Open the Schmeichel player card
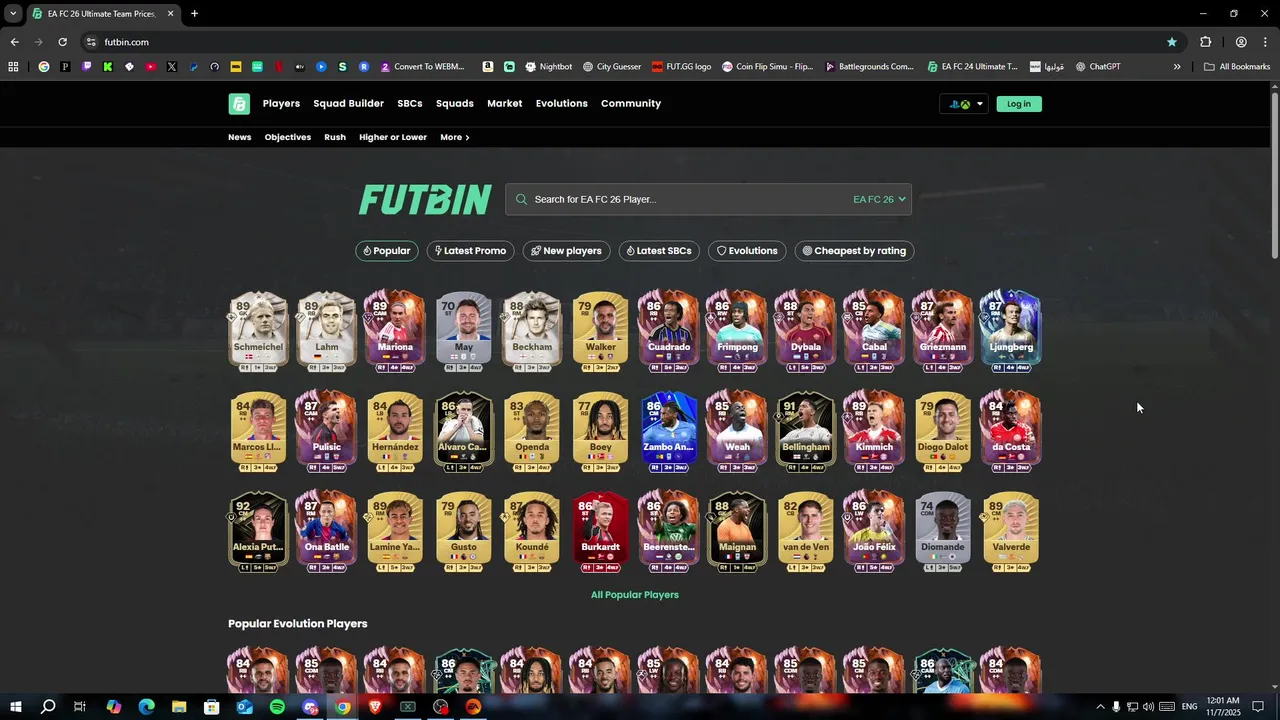1280x720 pixels. pos(258,331)
